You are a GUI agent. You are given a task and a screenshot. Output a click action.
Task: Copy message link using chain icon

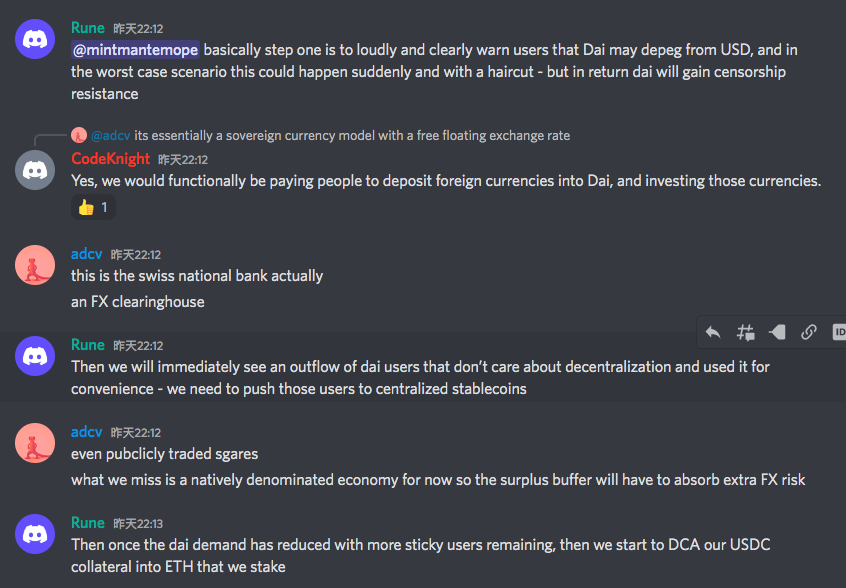(809, 333)
